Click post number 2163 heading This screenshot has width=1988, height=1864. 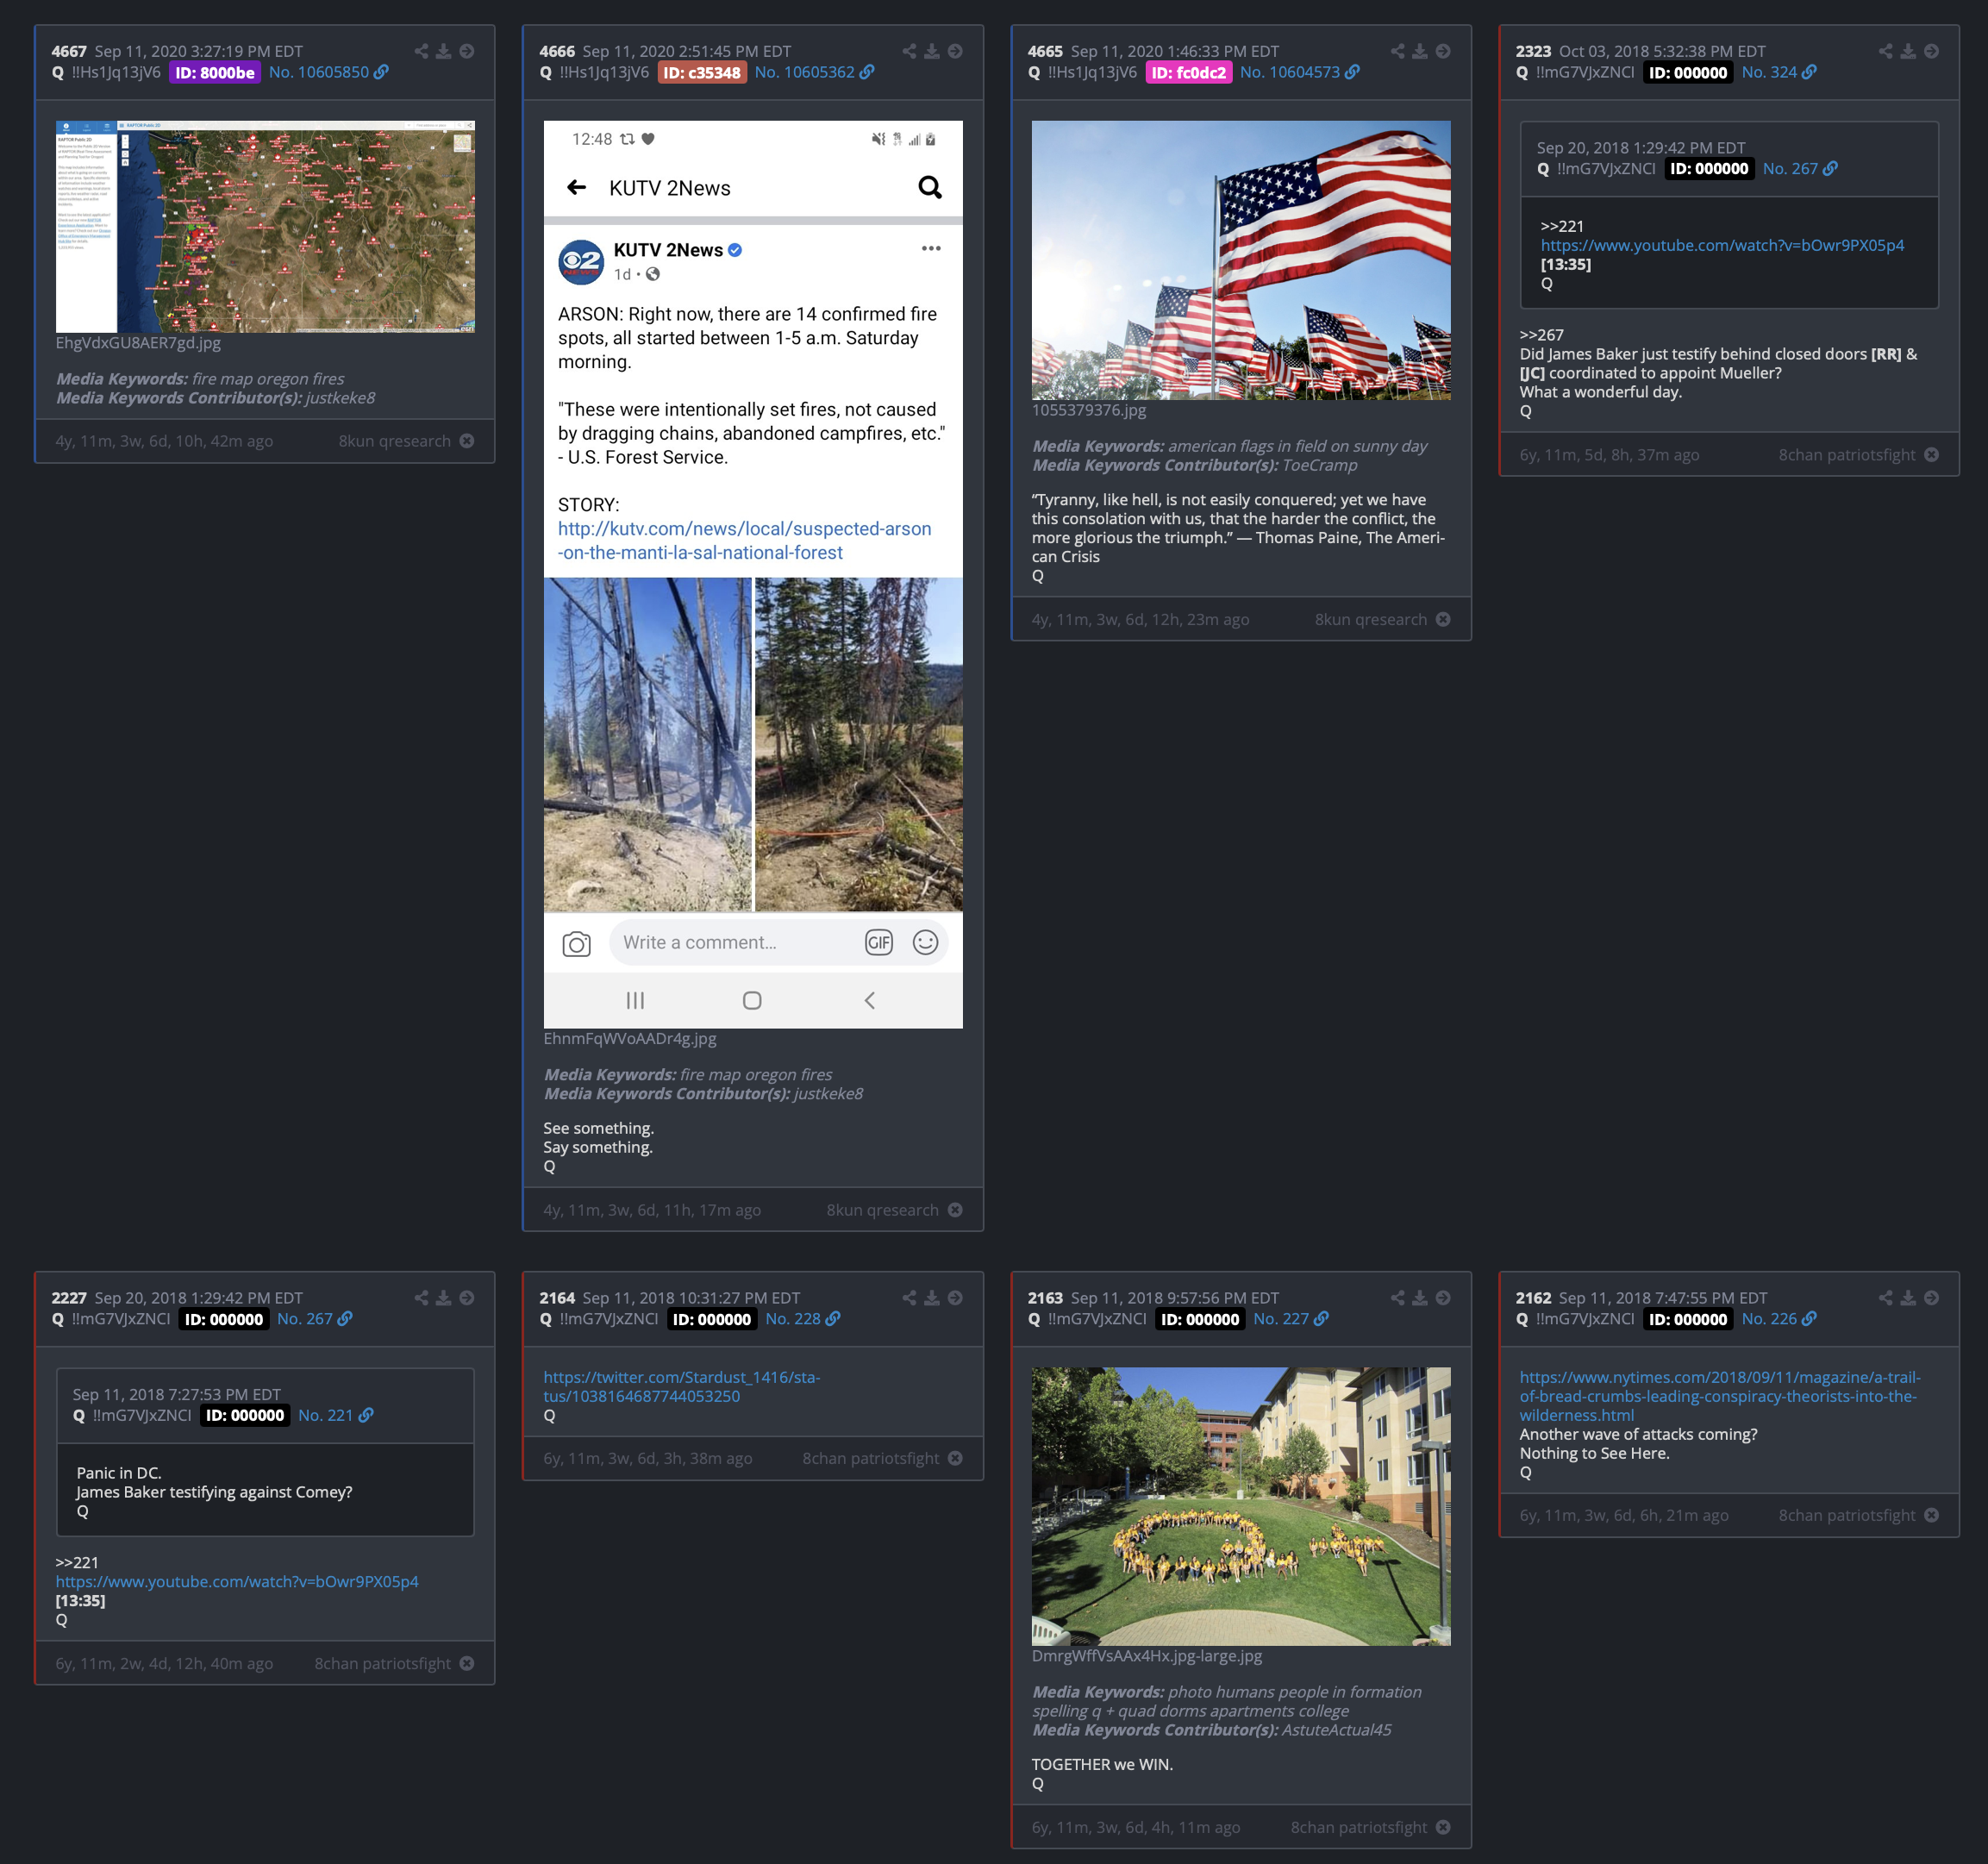(x=1045, y=1298)
